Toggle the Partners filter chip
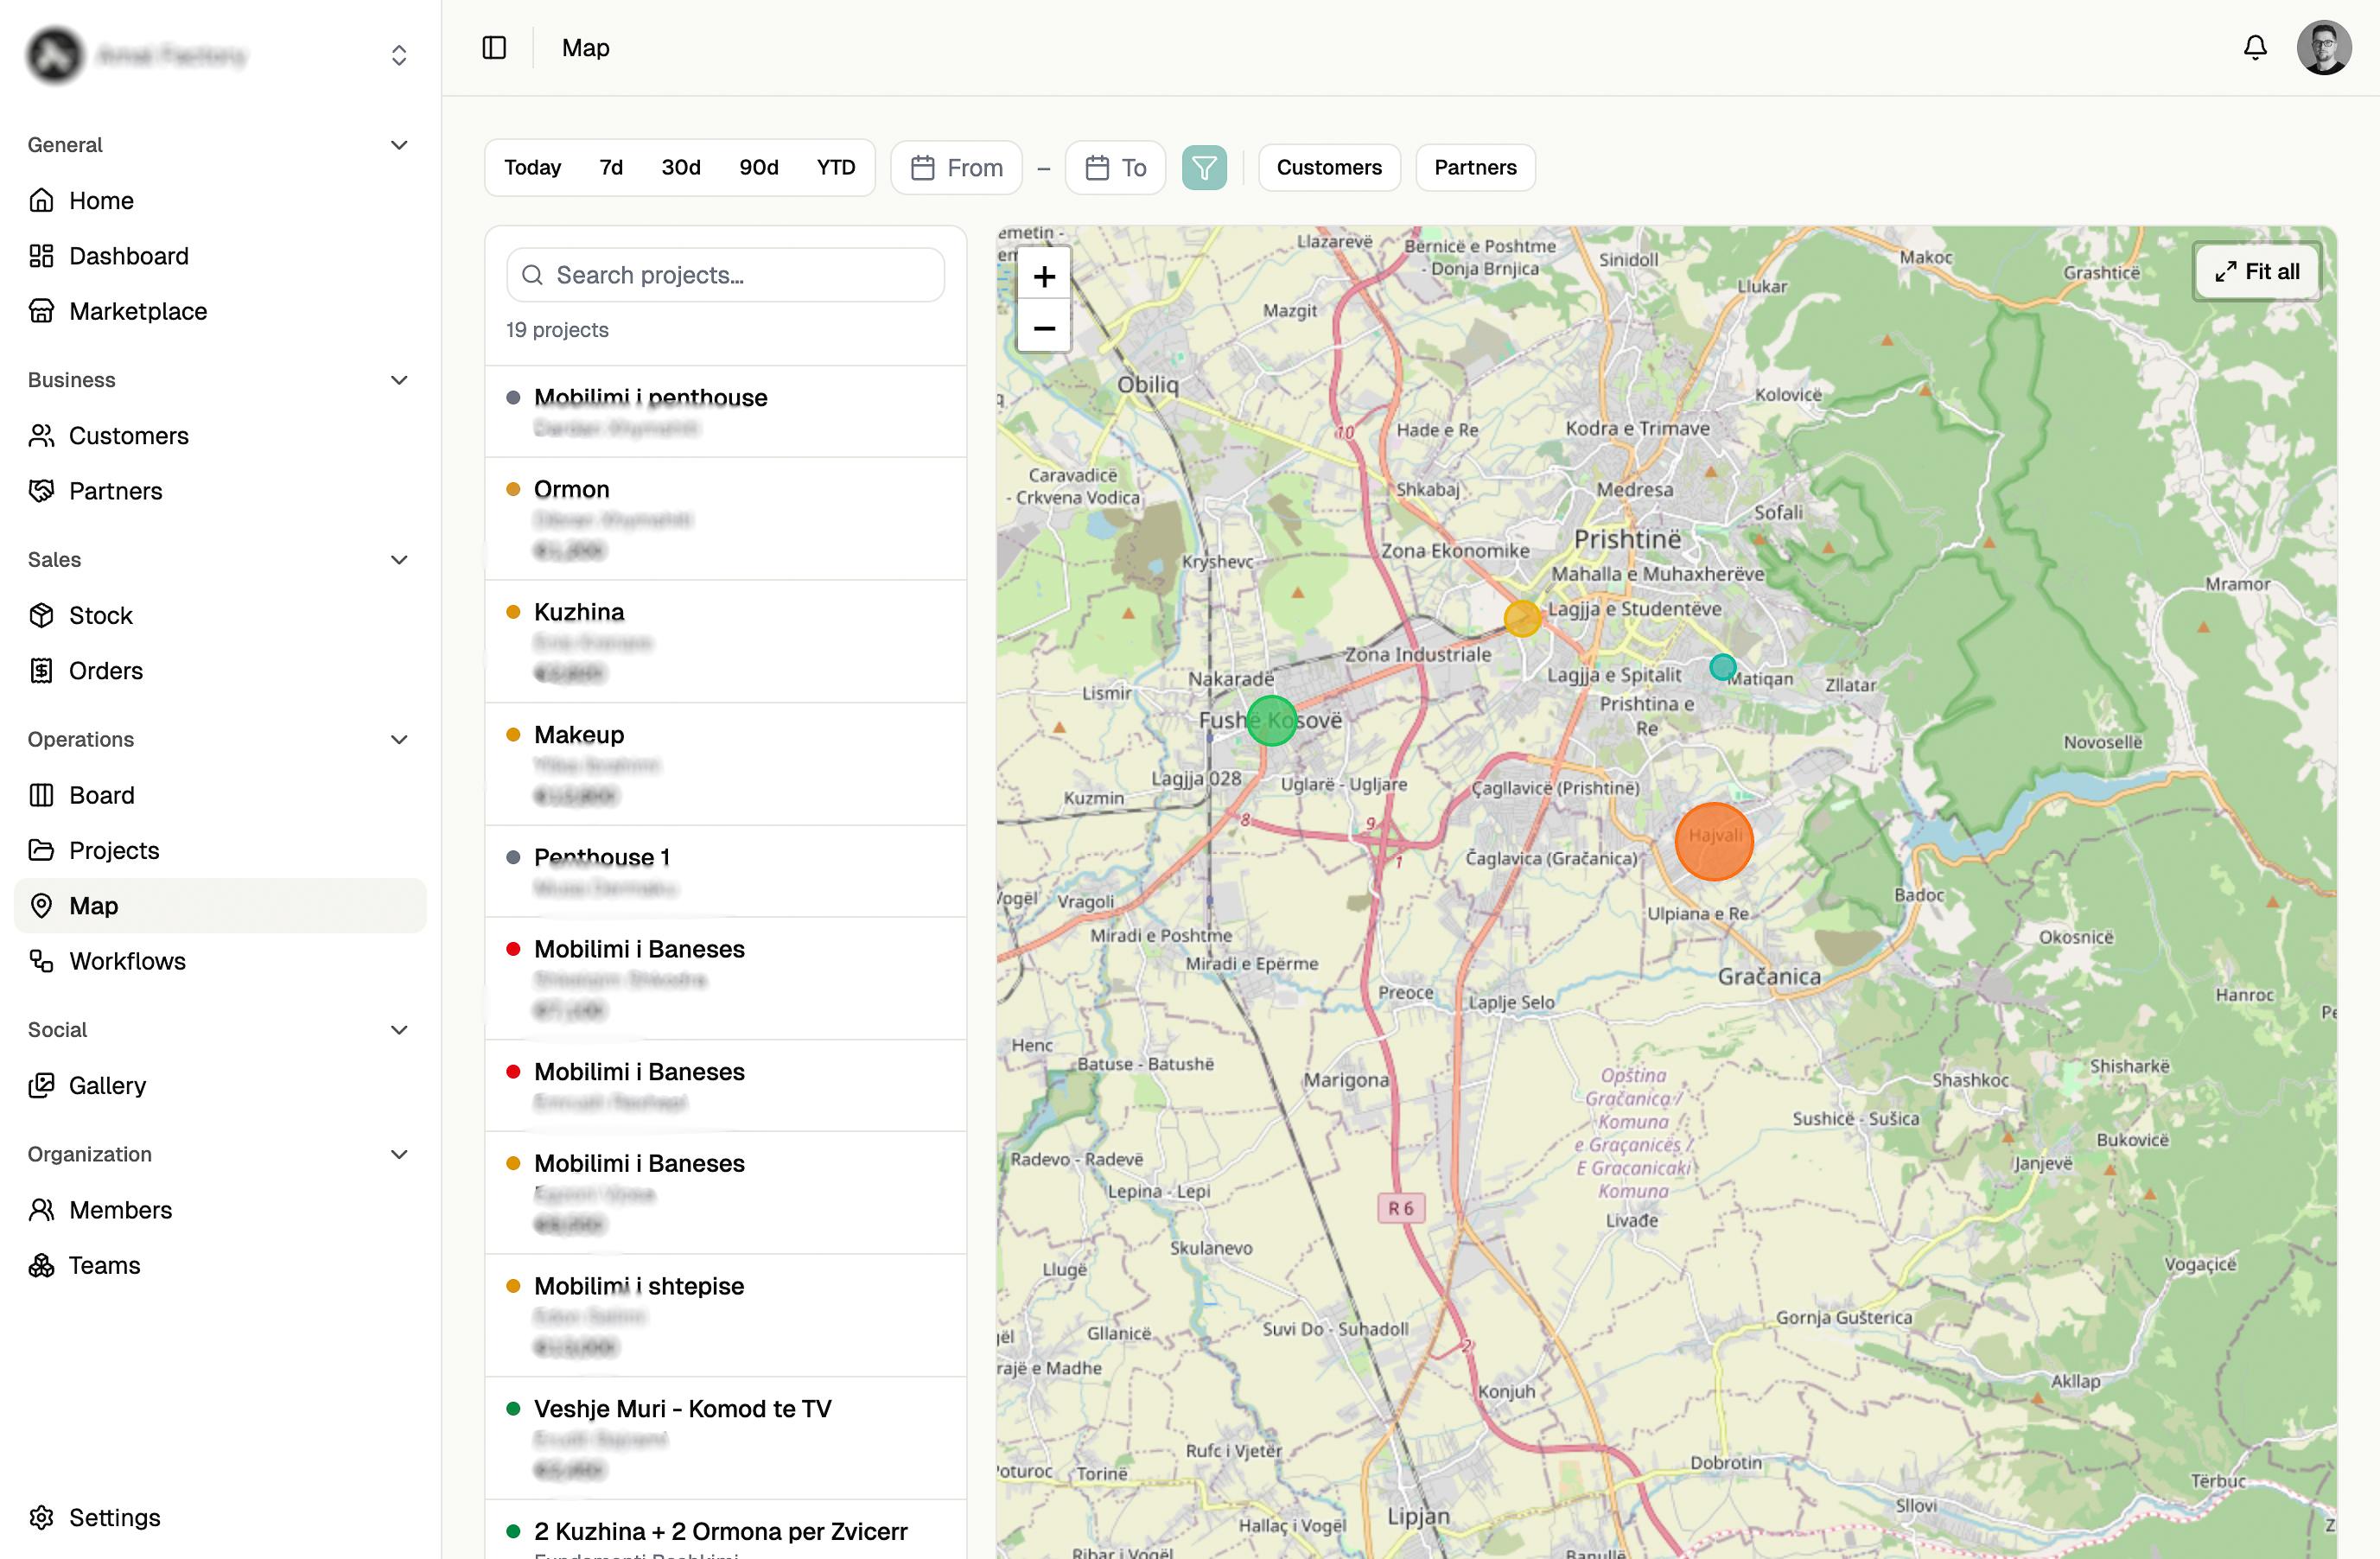 pyautogui.click(x=1475, y=167)
